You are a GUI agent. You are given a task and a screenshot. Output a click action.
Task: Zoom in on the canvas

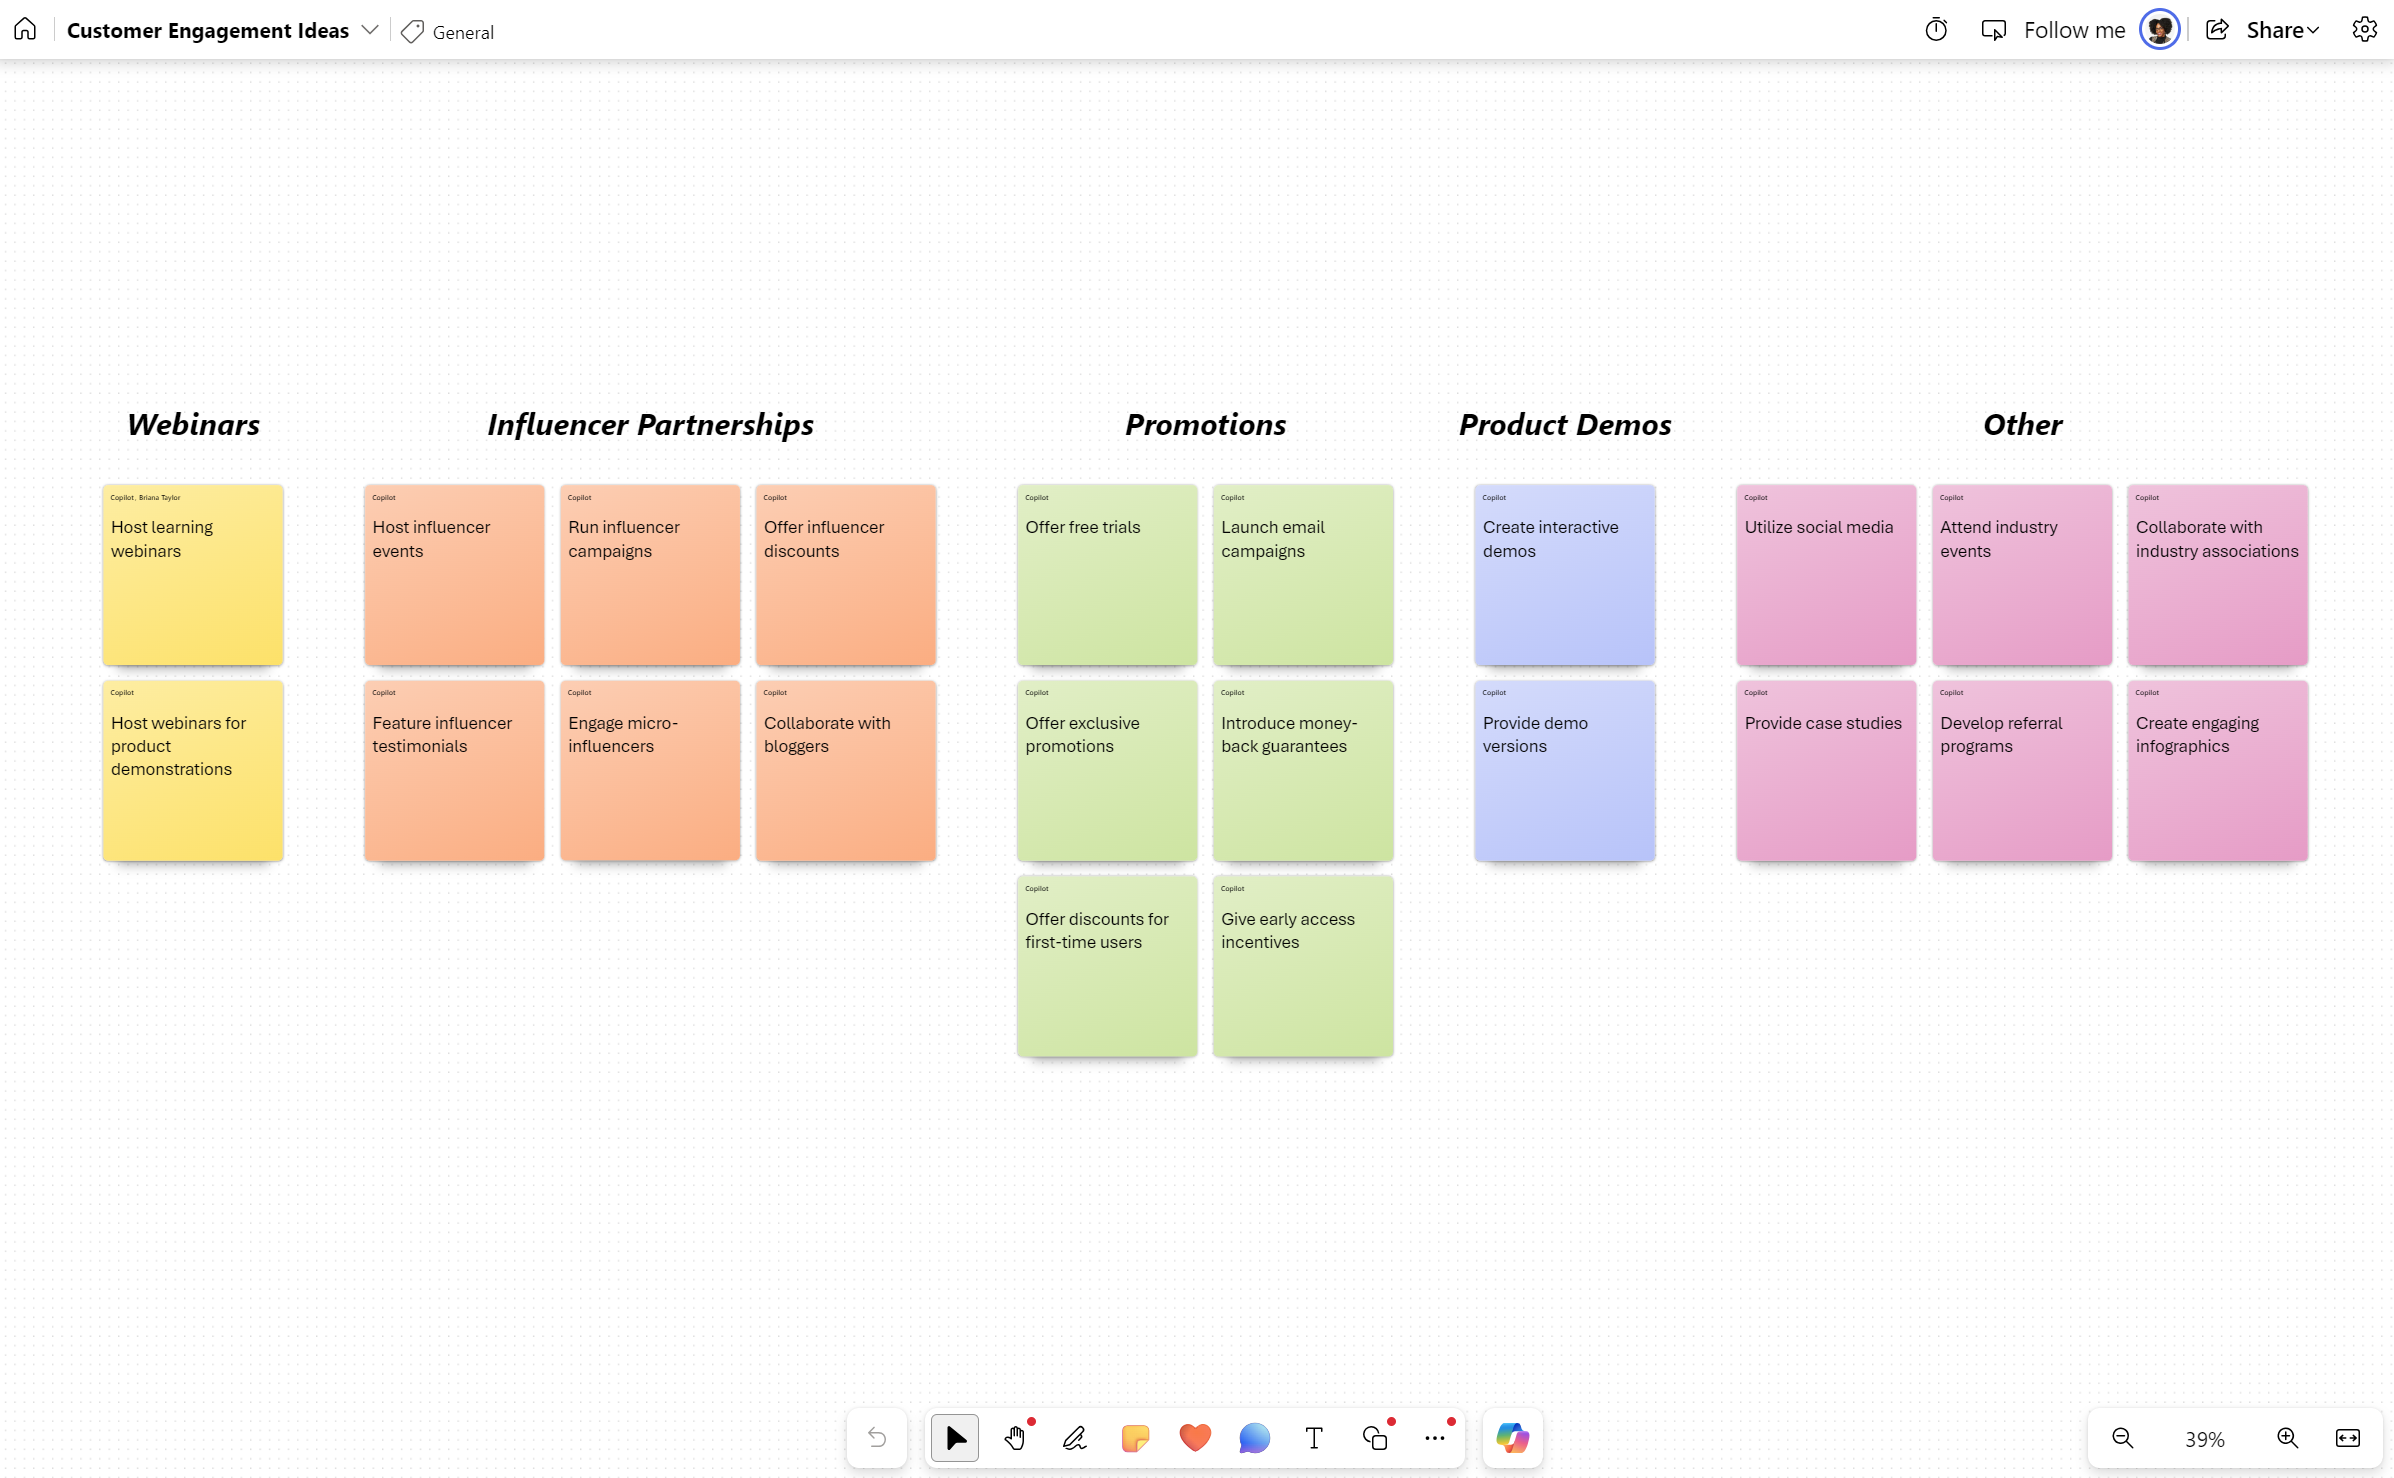coord(2287,1438)
